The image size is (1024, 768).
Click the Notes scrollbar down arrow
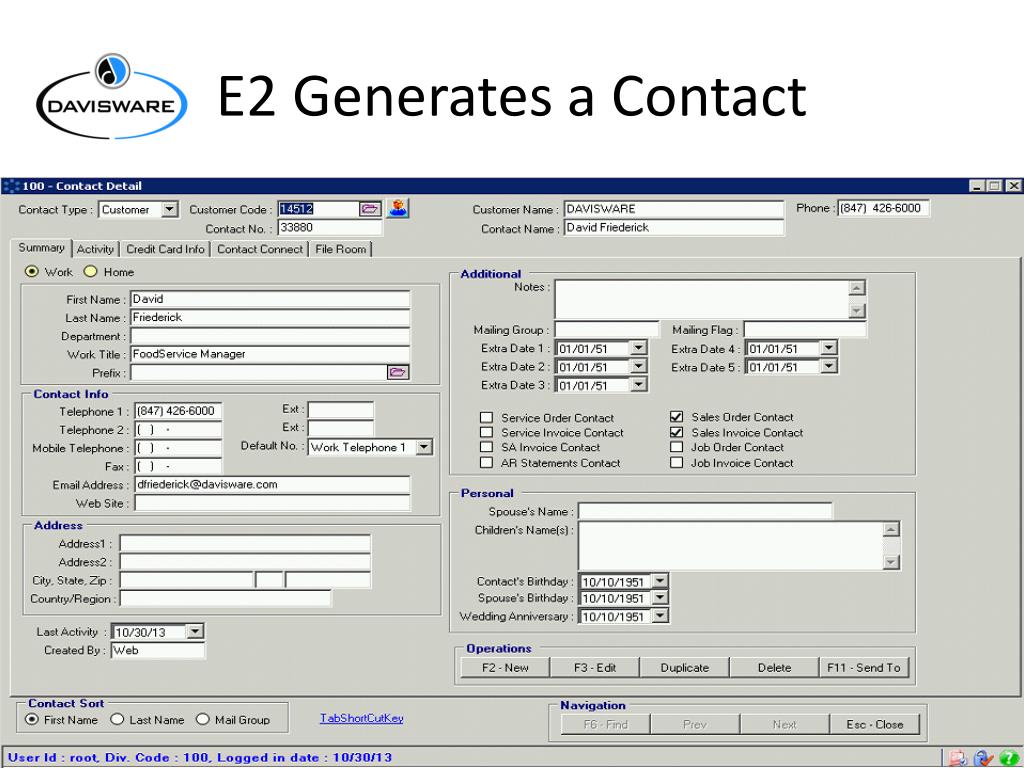(857, 311)
